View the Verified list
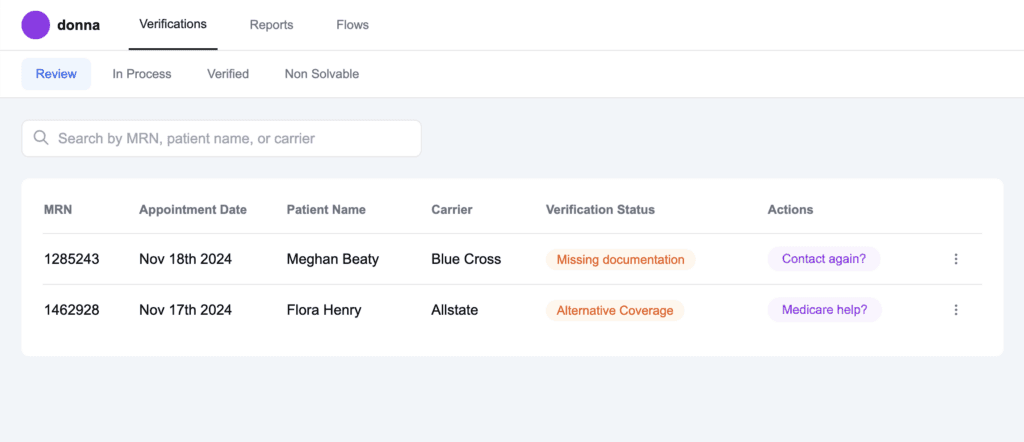This screenshot has height=442, width=1024. coord(228,74)
